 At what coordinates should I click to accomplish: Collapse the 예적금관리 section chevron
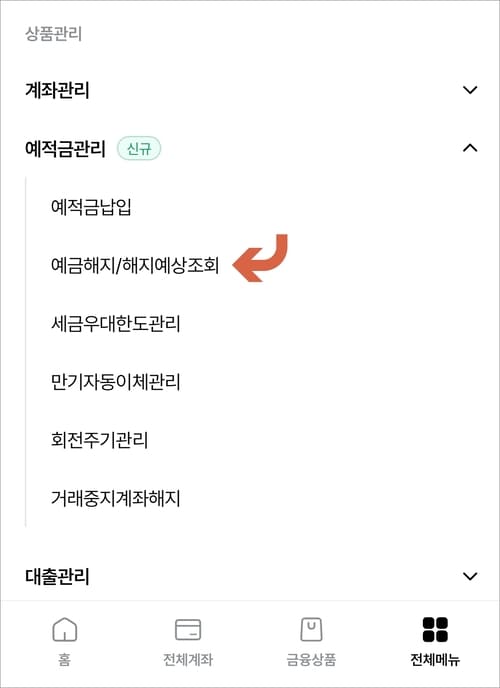[x=470, y=148]
